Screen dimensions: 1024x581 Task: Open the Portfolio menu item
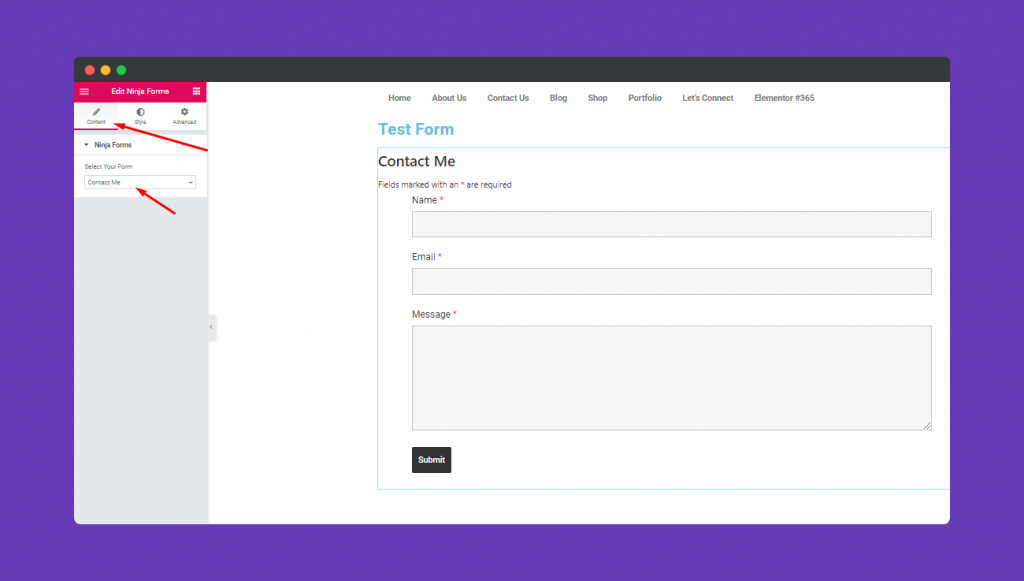tap(645, 97)
